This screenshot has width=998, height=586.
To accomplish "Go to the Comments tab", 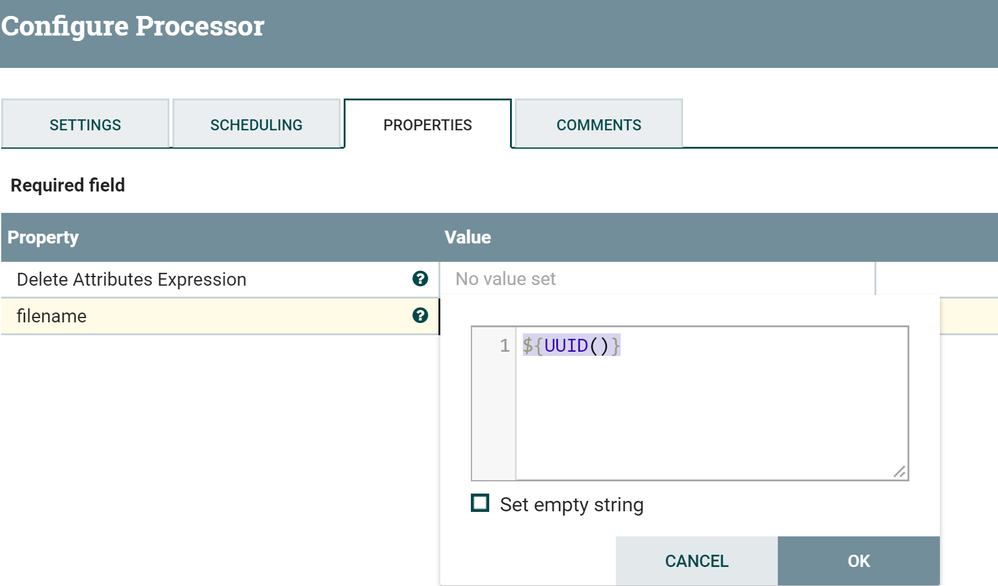I will tap(599, 125).
